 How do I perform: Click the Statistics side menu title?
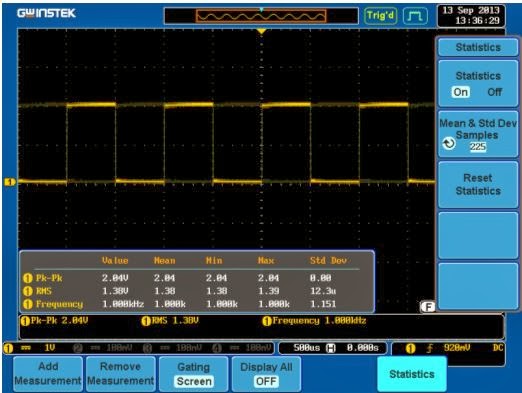click(478, 47)
